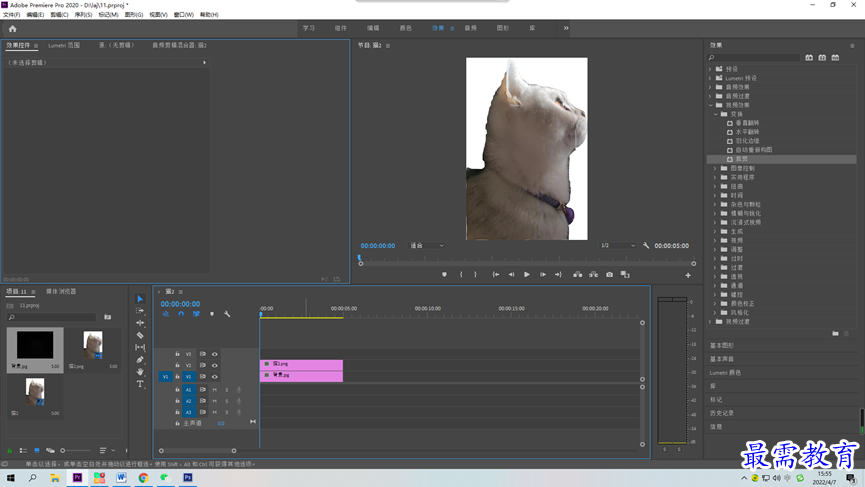The image size is (865, 487).
Task: Expand the audio effects folder
Action: tap(710, 87)
